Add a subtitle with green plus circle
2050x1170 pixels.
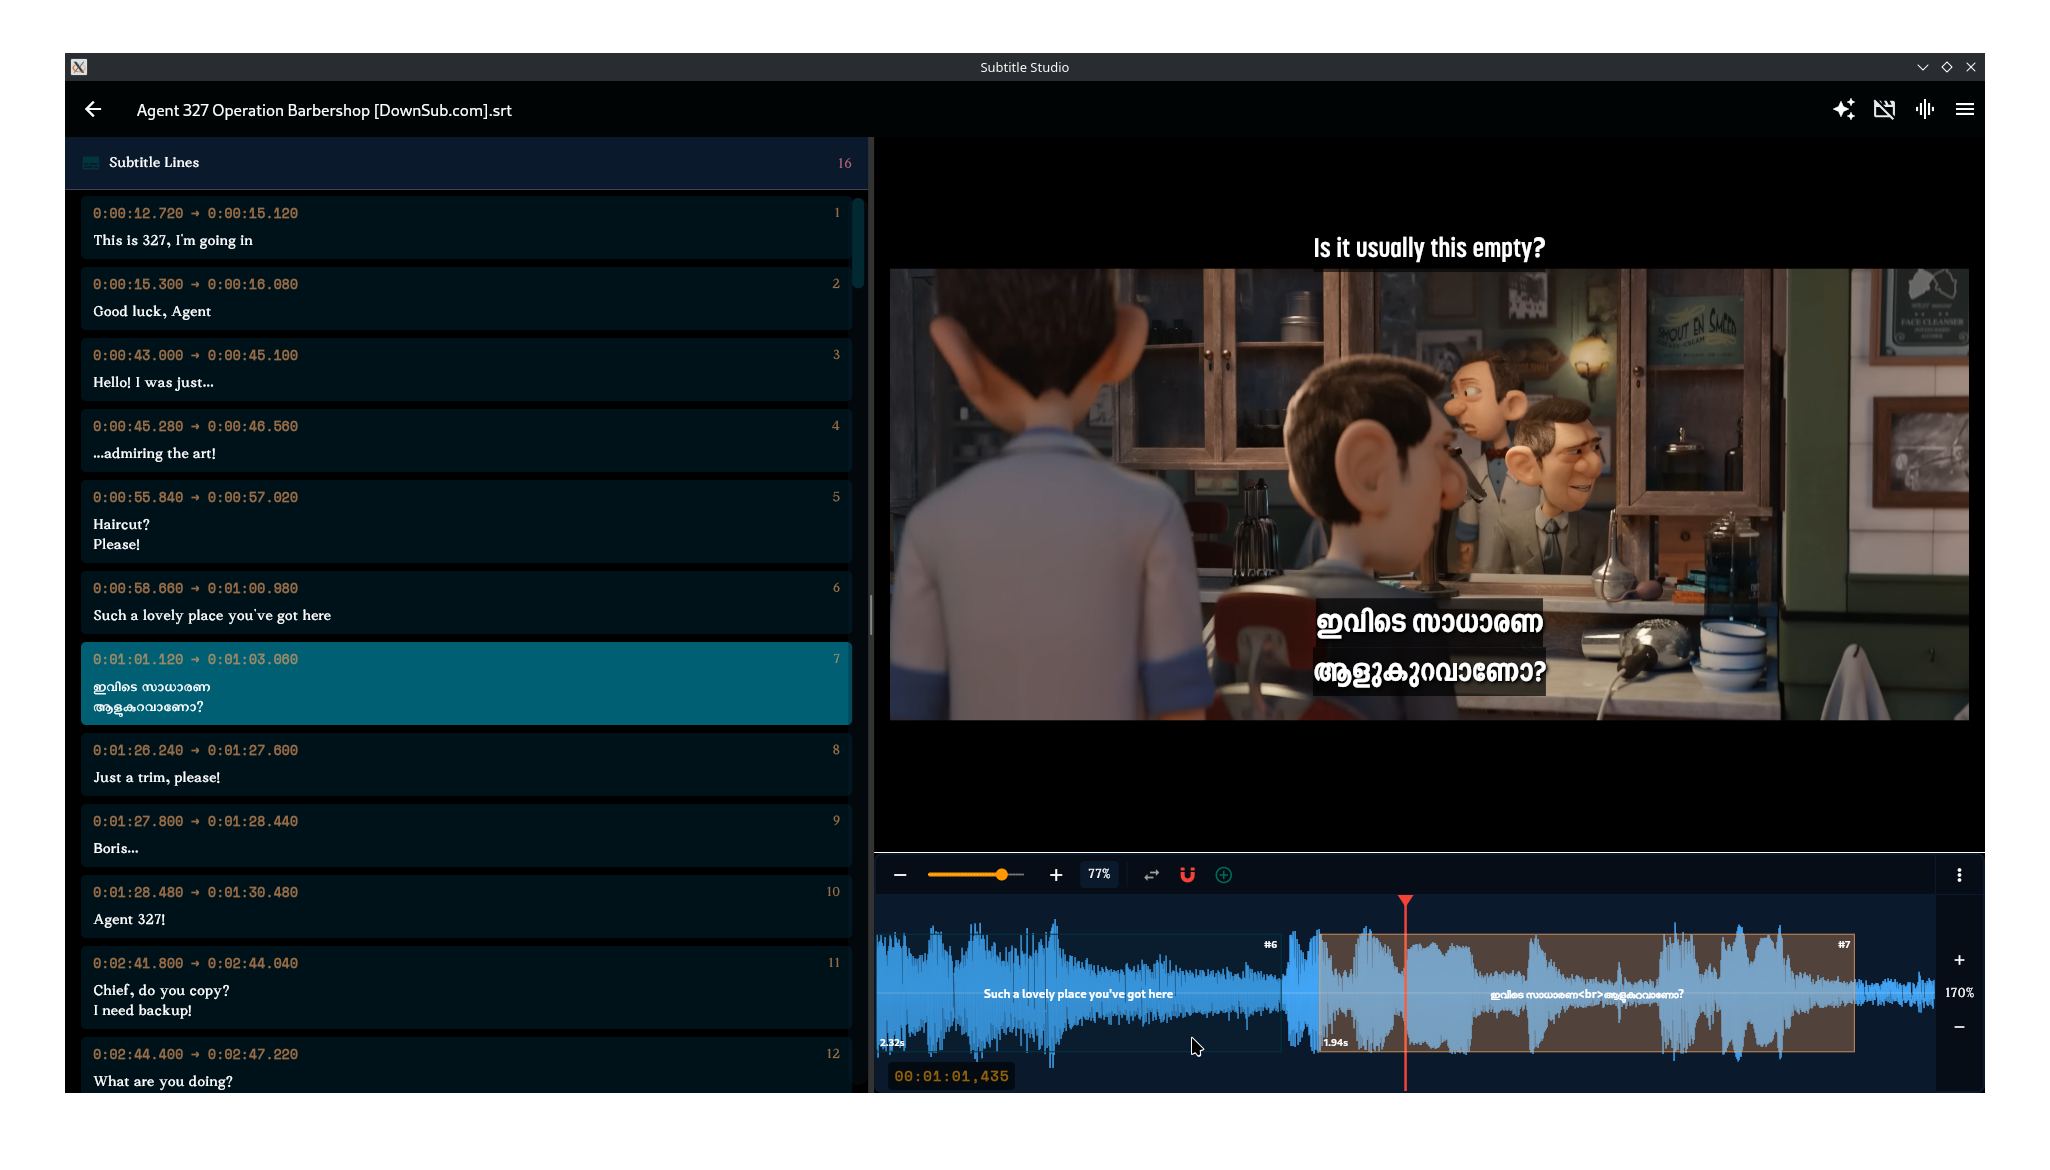(1224, 875)
